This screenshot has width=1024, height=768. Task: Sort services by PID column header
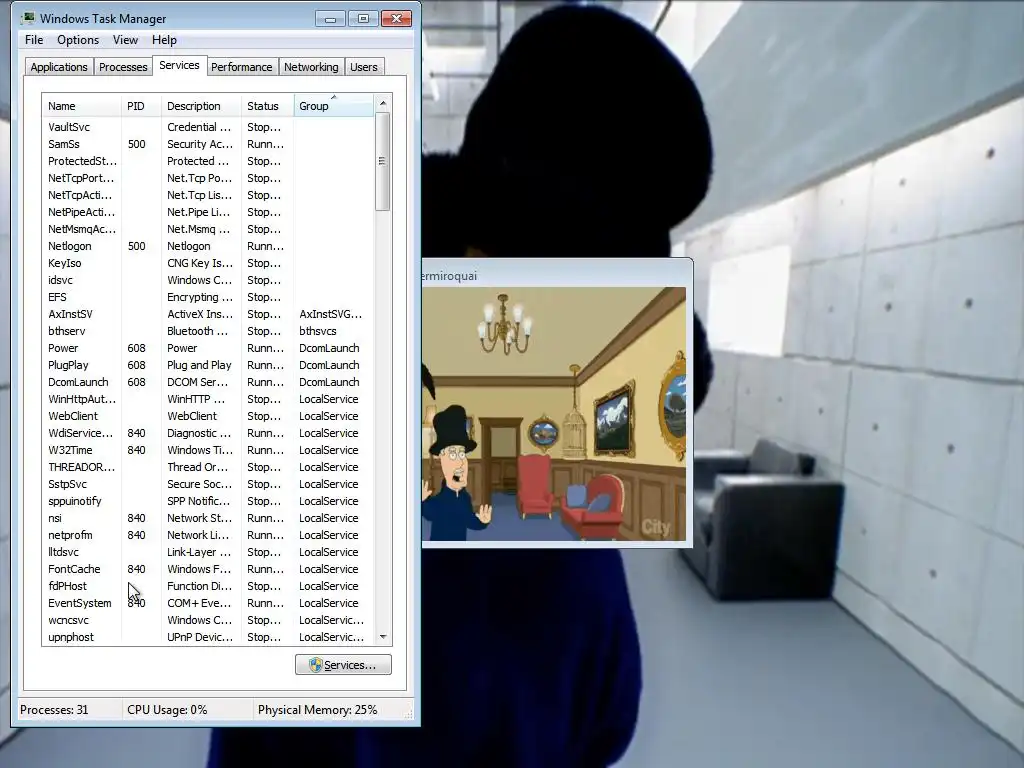pos(140,106)
